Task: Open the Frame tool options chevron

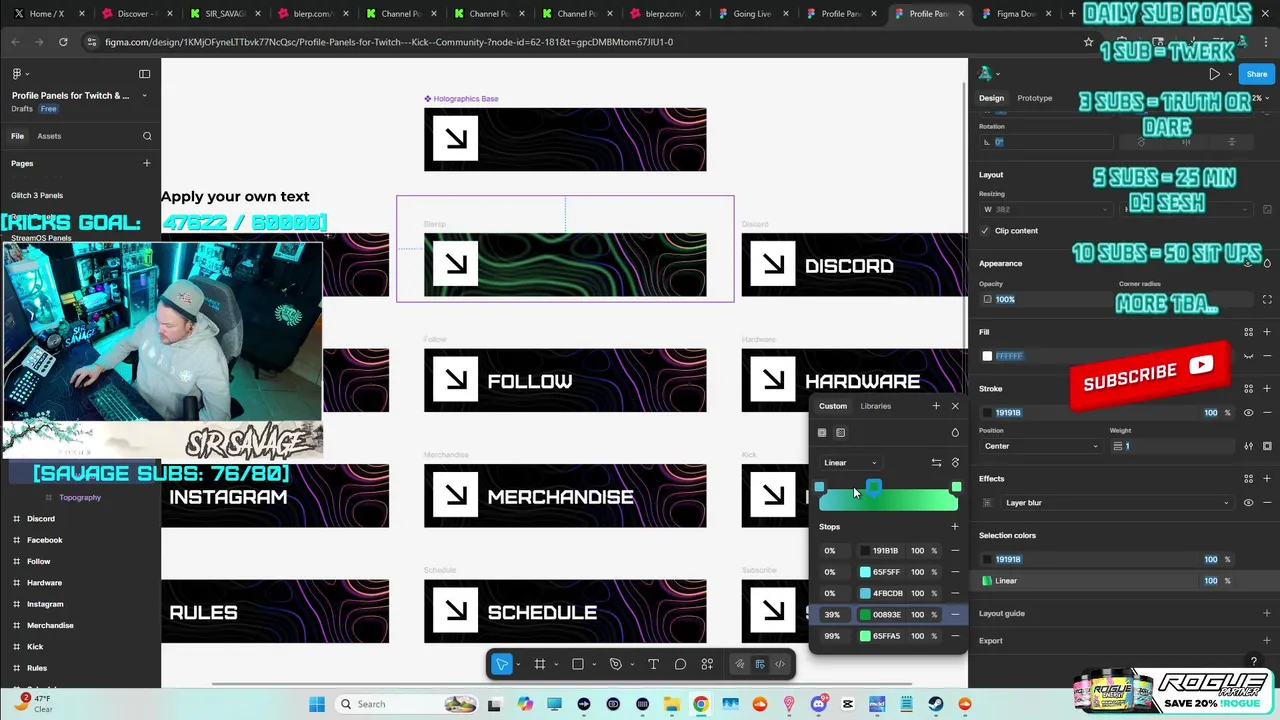Action: 555,665
